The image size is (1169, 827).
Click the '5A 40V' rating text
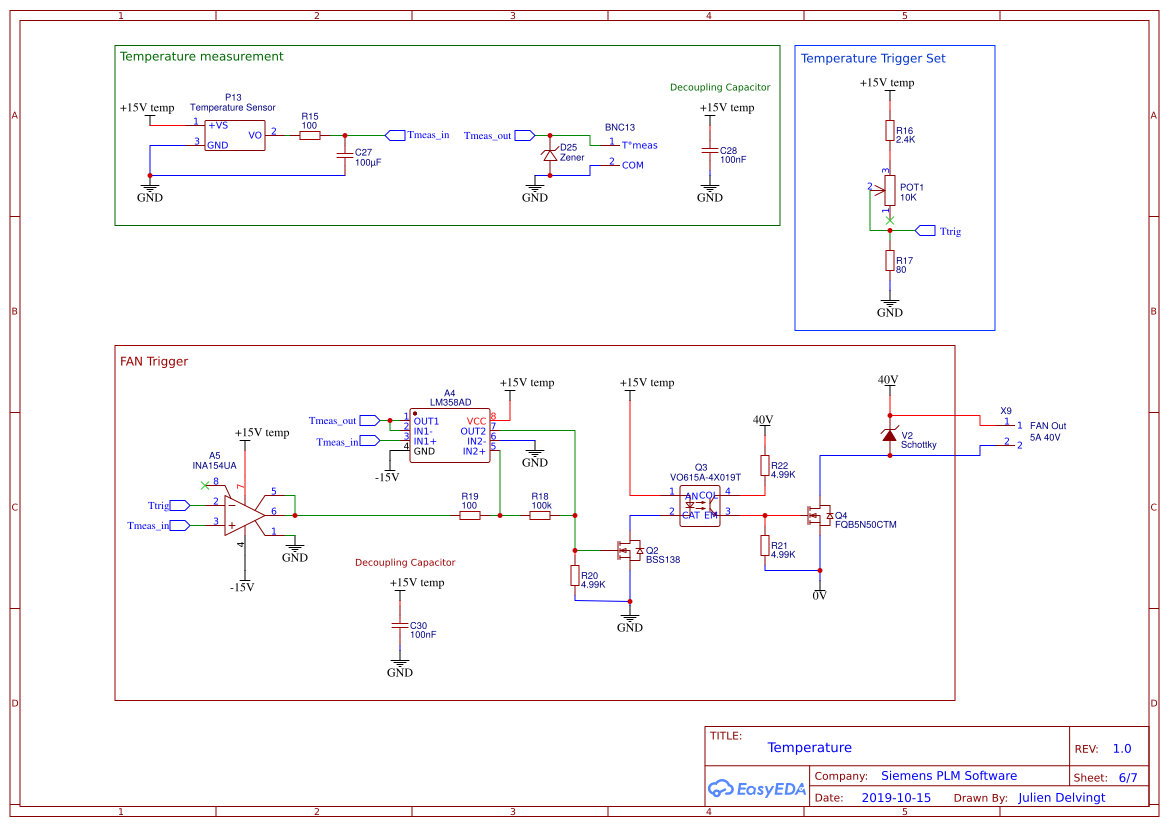click(x=1044, y=438)
